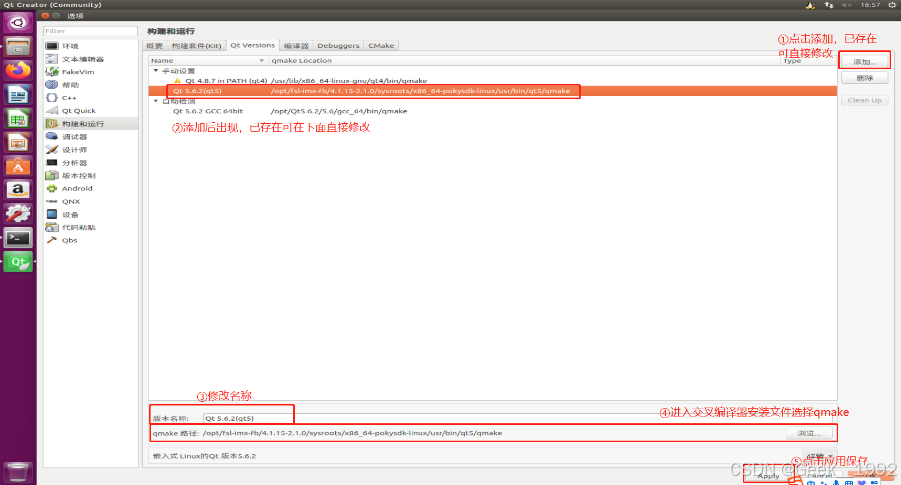Viewport: 901px width, 485px height.
Task: Select the C++ options category
Action: coord(91,98)
